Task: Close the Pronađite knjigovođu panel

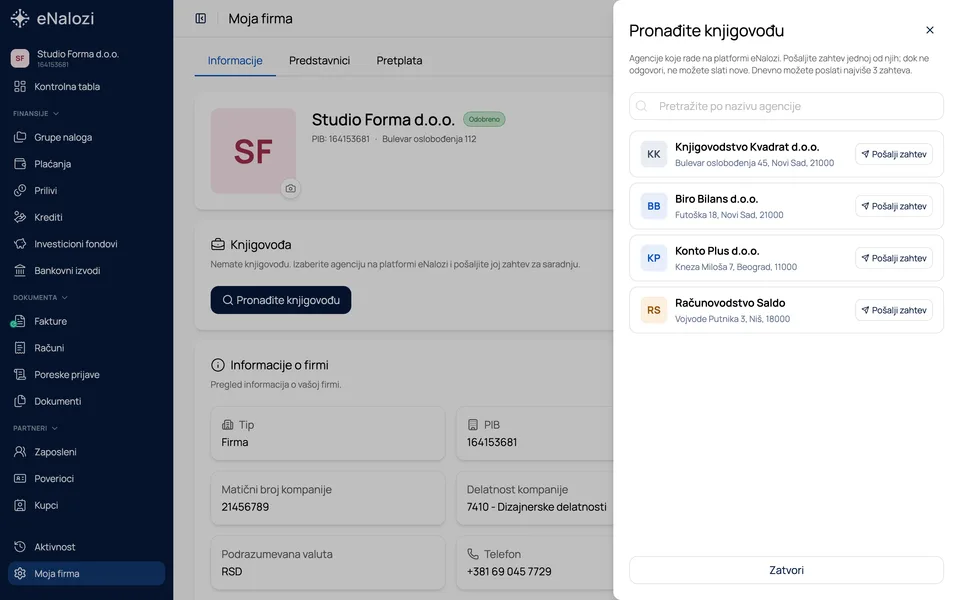Action: pos(930,30)
